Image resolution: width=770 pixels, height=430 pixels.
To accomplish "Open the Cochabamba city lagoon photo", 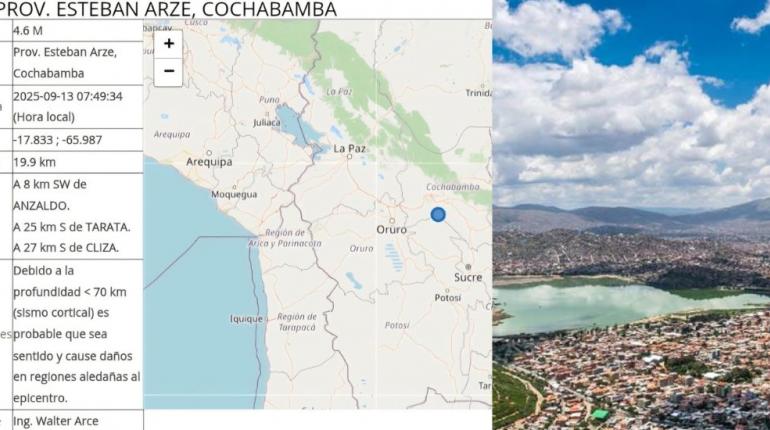I will tap(632, 215).
